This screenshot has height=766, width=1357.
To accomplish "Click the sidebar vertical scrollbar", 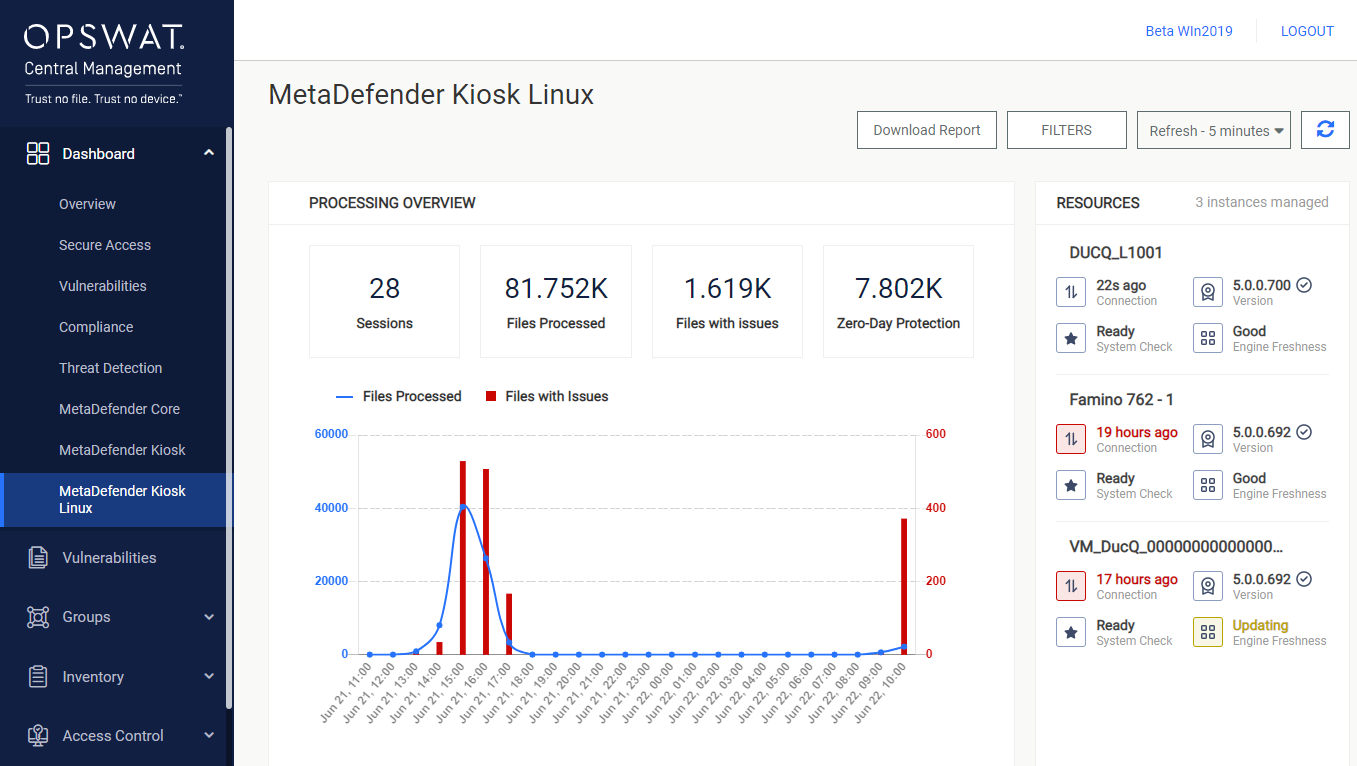I will (229, 418).
